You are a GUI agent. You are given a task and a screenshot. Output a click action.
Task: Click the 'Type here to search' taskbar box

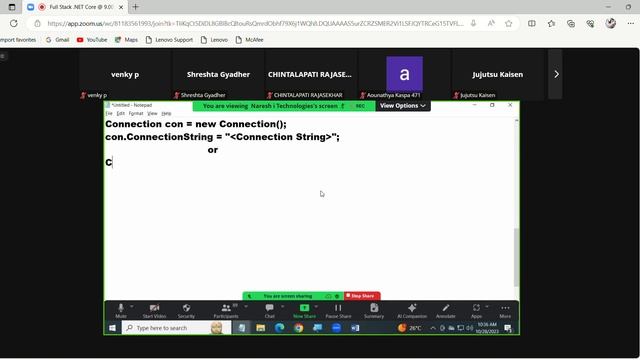coord(176,328)
